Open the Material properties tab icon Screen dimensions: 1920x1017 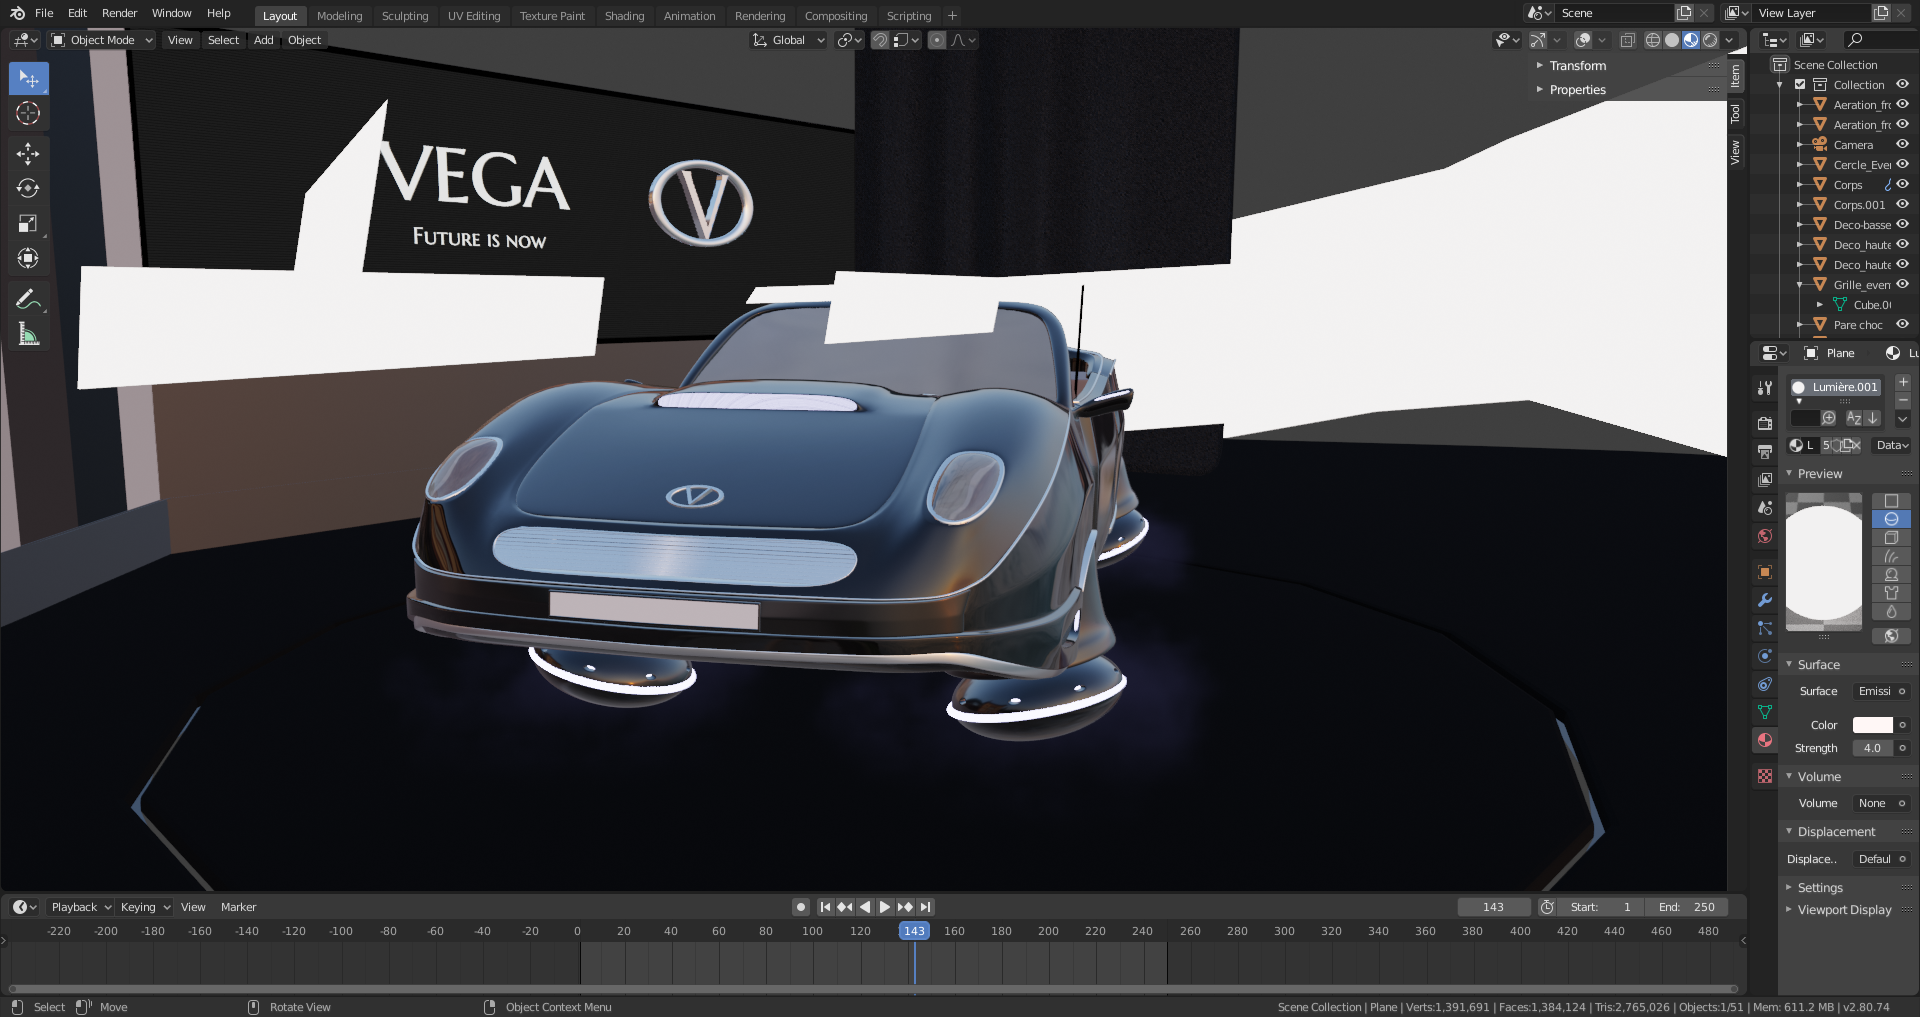click(x=1765, y=740)
